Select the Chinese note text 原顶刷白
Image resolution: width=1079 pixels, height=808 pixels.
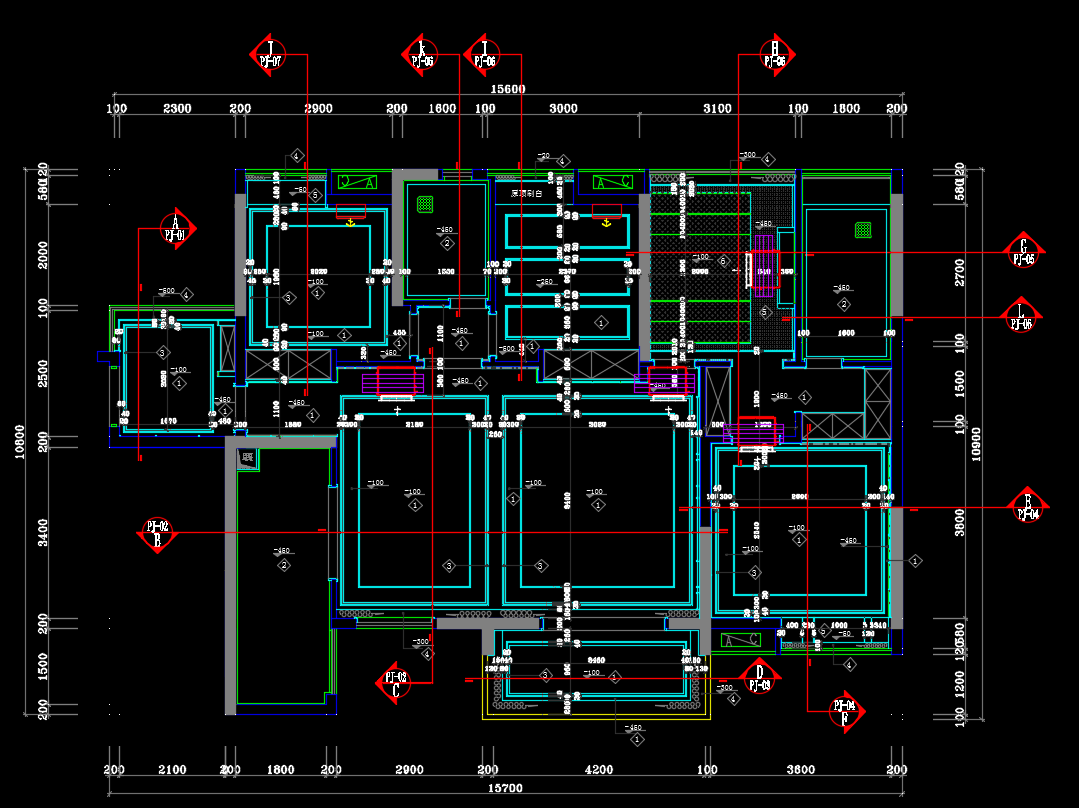526,194
